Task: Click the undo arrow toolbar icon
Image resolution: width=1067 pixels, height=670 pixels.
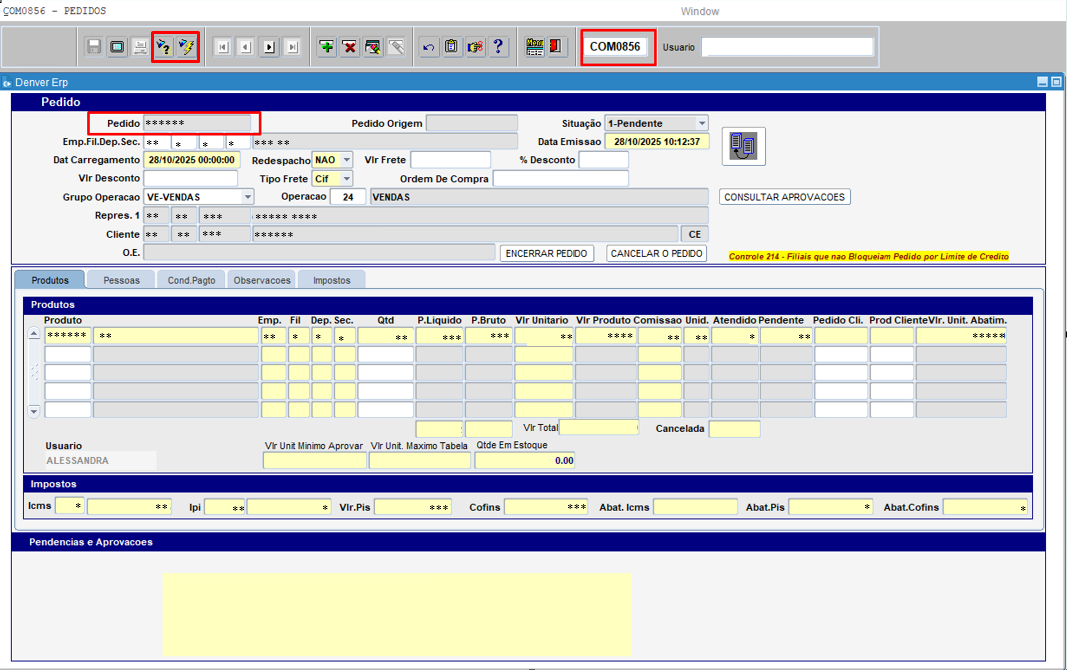Action: (x=428, y=47)
